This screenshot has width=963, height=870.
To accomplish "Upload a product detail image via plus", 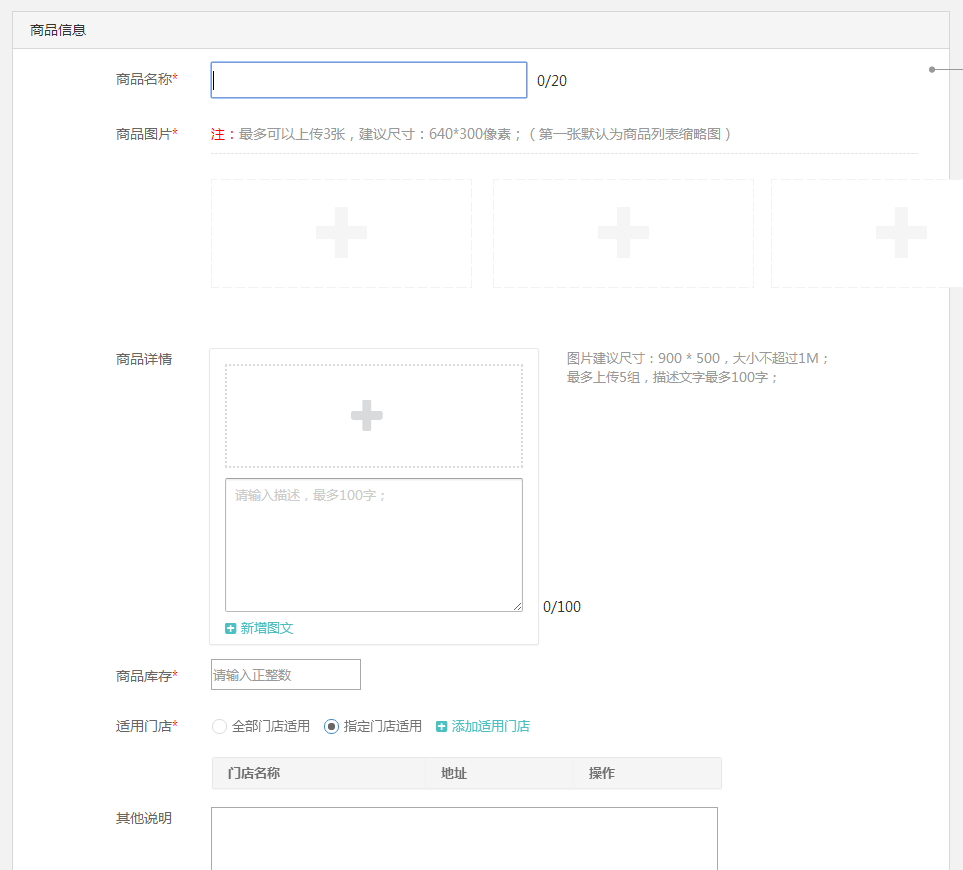I will click(x=367, y=415).
